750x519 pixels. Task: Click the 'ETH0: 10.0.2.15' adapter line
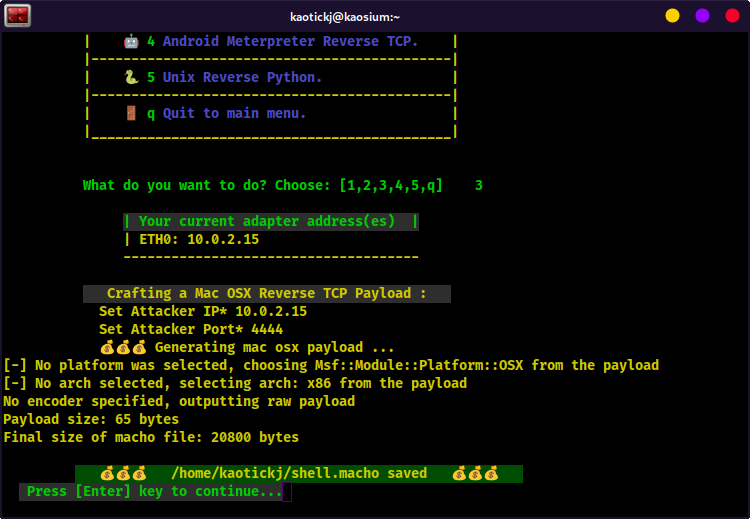point(199,239)
